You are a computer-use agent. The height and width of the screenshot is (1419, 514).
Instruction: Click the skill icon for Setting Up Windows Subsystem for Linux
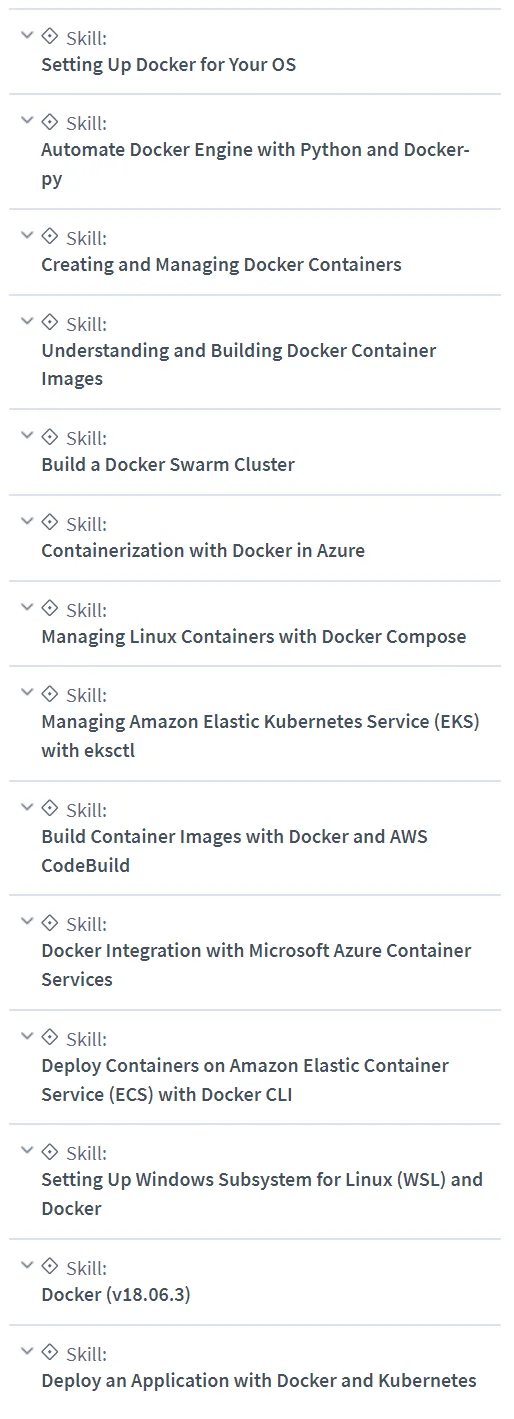(50, 1151)
